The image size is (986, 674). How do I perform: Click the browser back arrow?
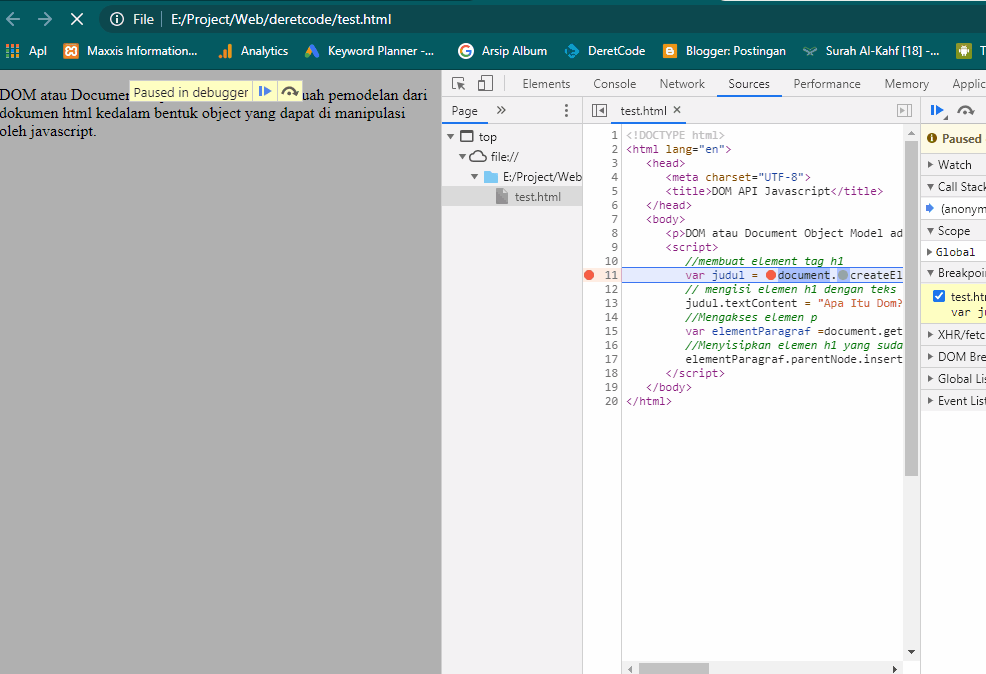(13, 19)
